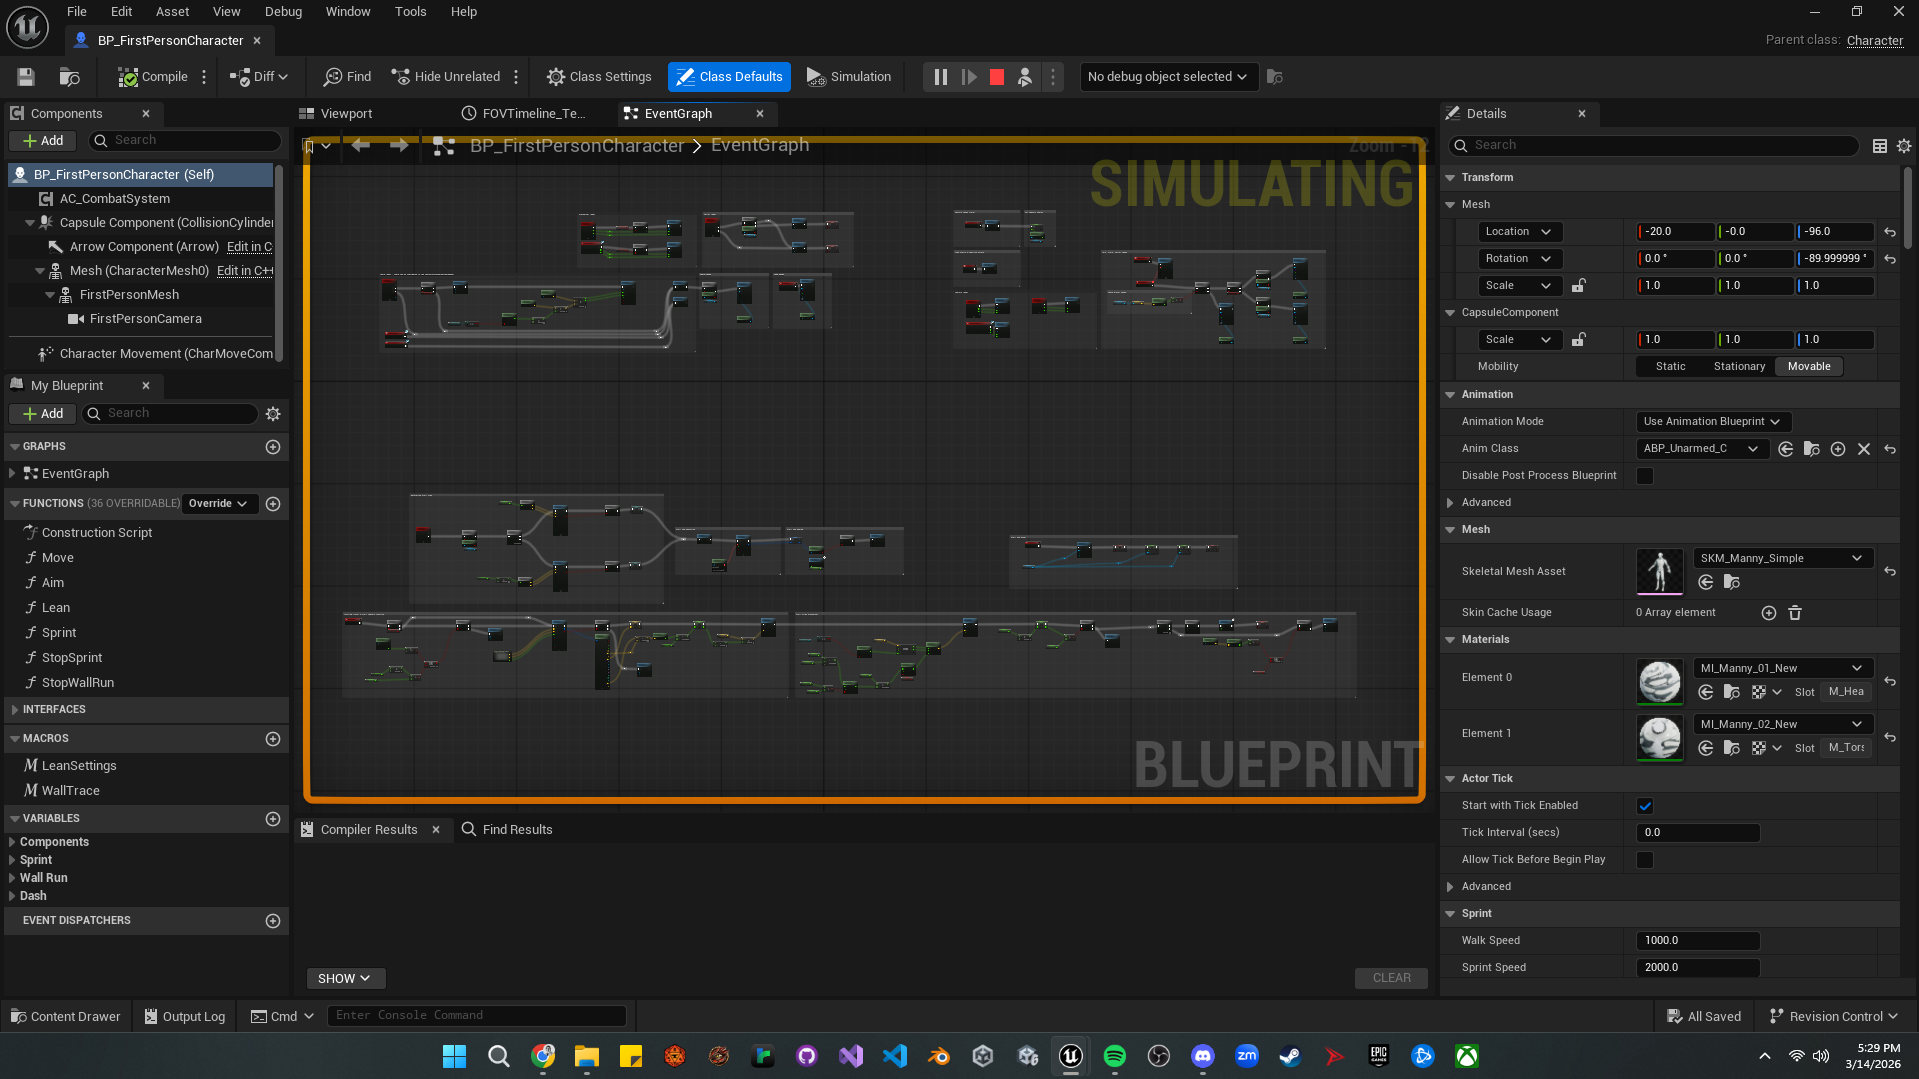Open Details panel settings gear

coord(1903,146)
